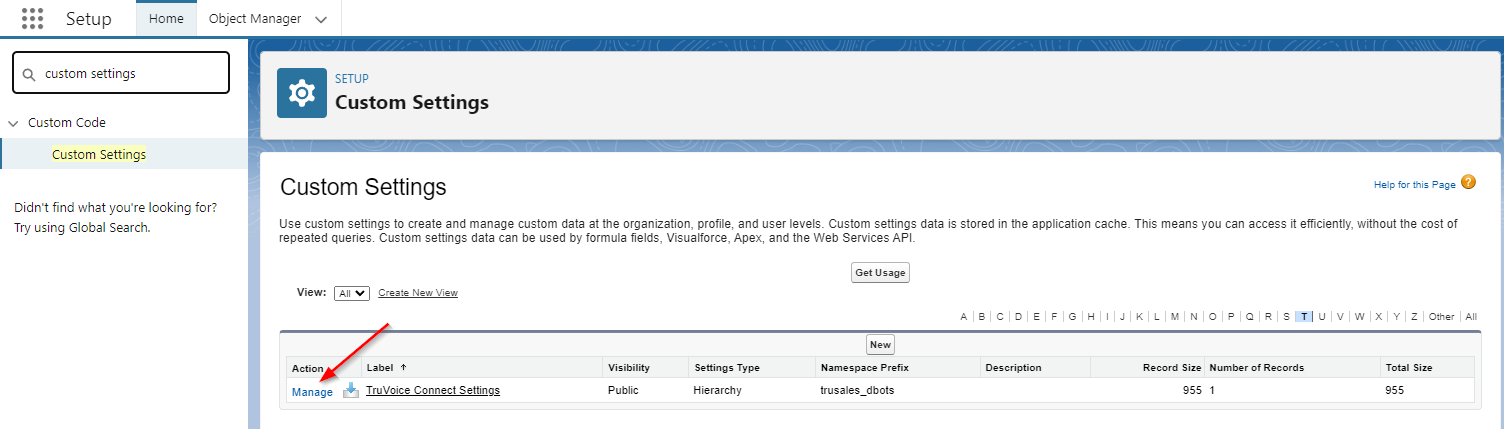The image size is (1504, 429).
Task: Open Help for this Page link
Action: (1415, 185)
